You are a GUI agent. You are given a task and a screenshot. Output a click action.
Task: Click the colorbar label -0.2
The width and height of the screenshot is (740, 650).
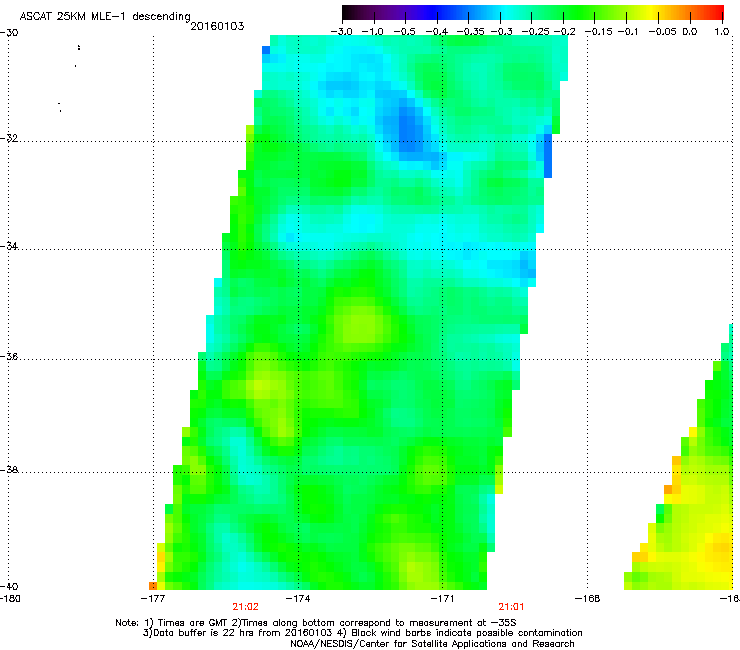coord(564,32)
